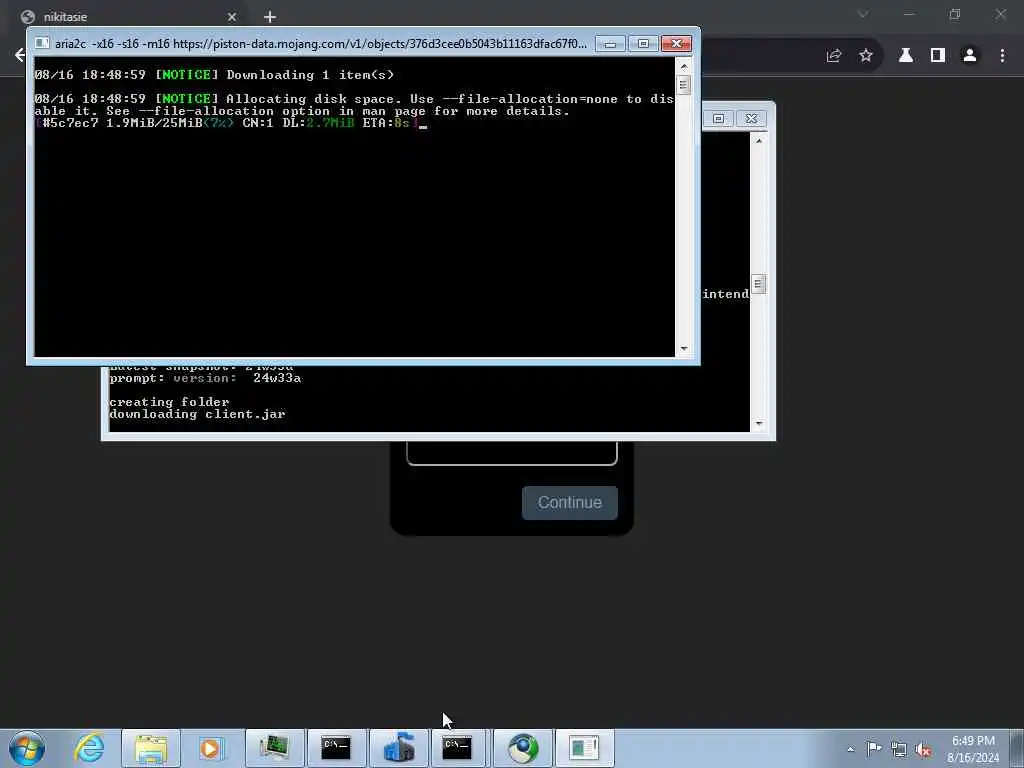The image size is (1024, 768).
Task: Click the aria2c console scrollbar down arrow
Action: click(x=684, y=349)
